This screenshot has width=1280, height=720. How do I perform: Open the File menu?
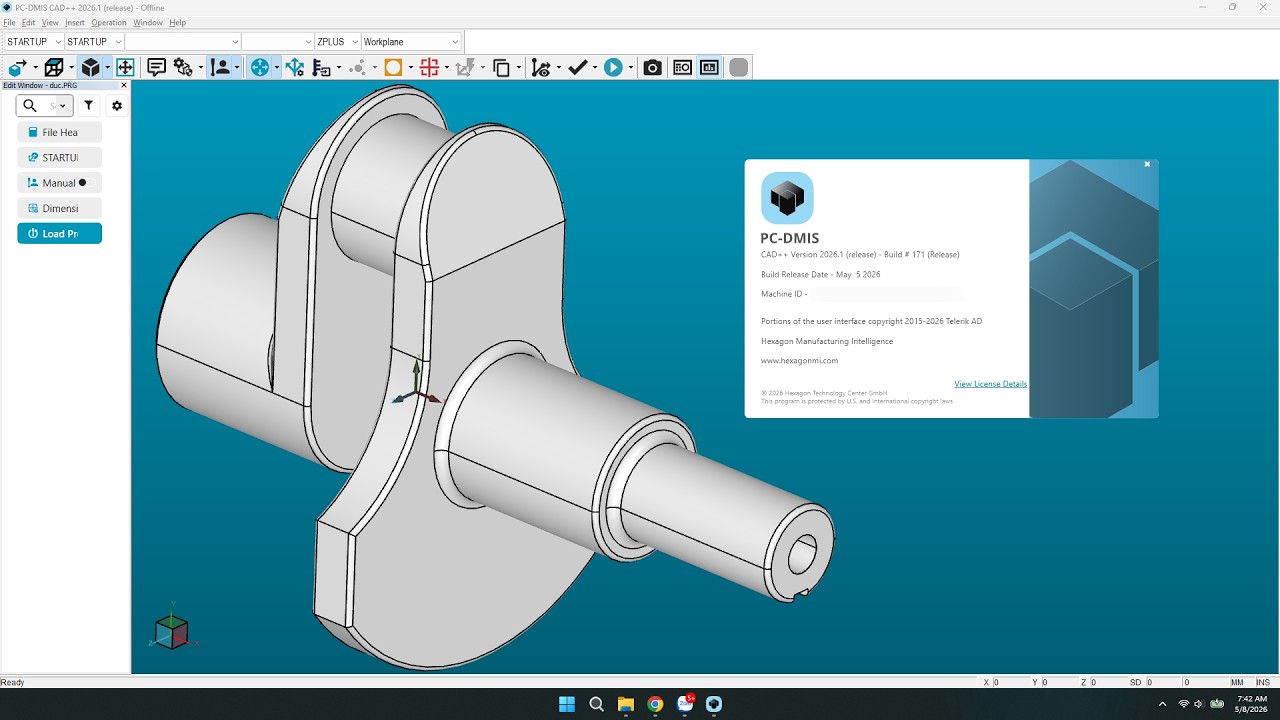(x=9, y=22)
